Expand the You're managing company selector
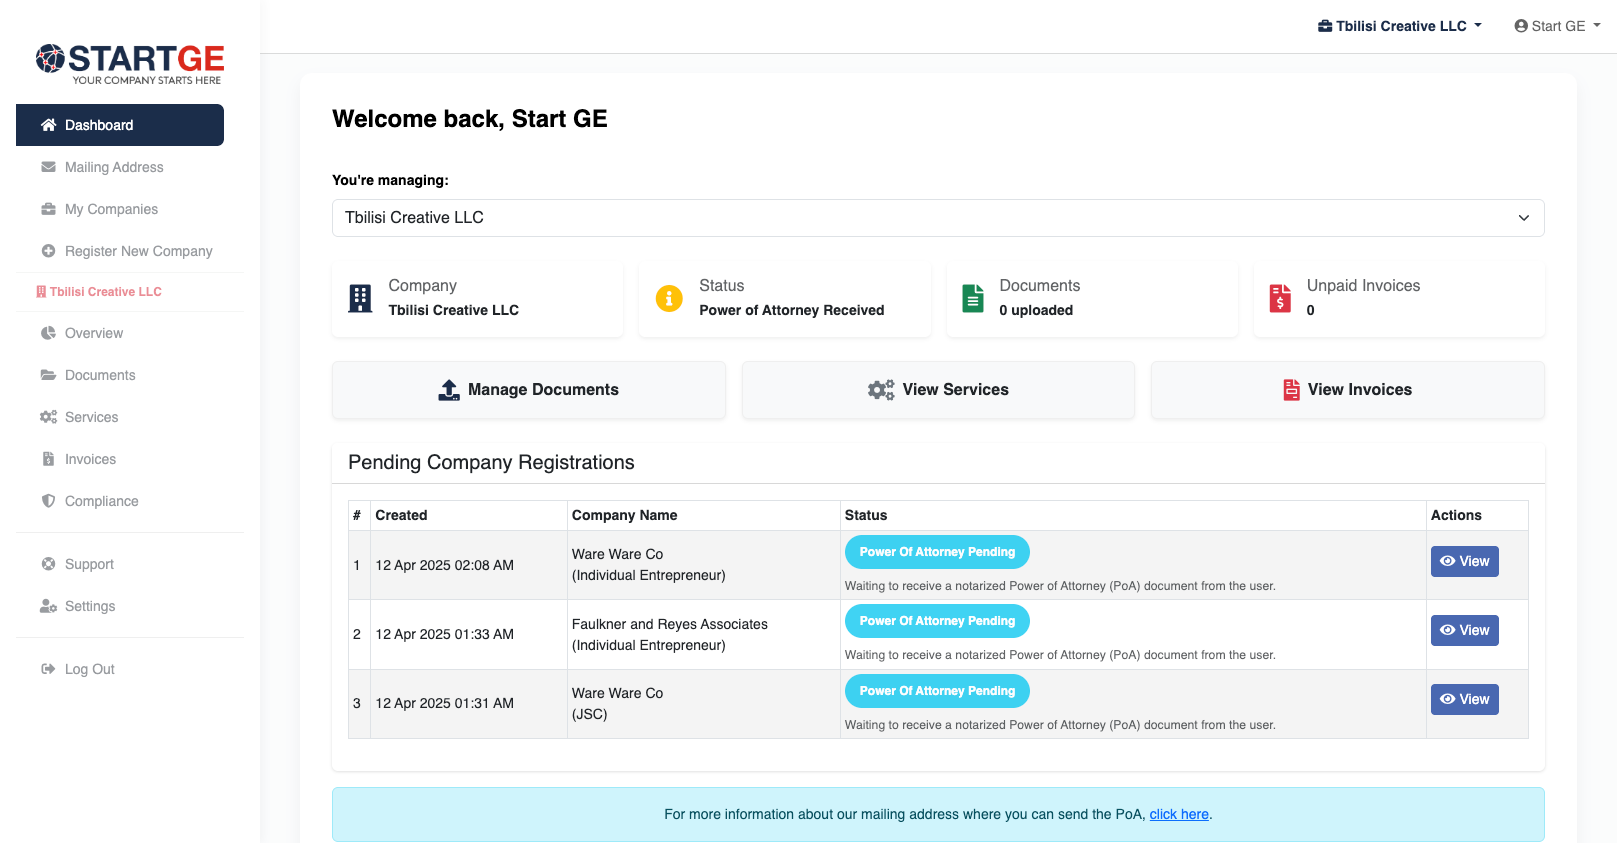The image size is (1617, 843). click(x=938, y=218)
